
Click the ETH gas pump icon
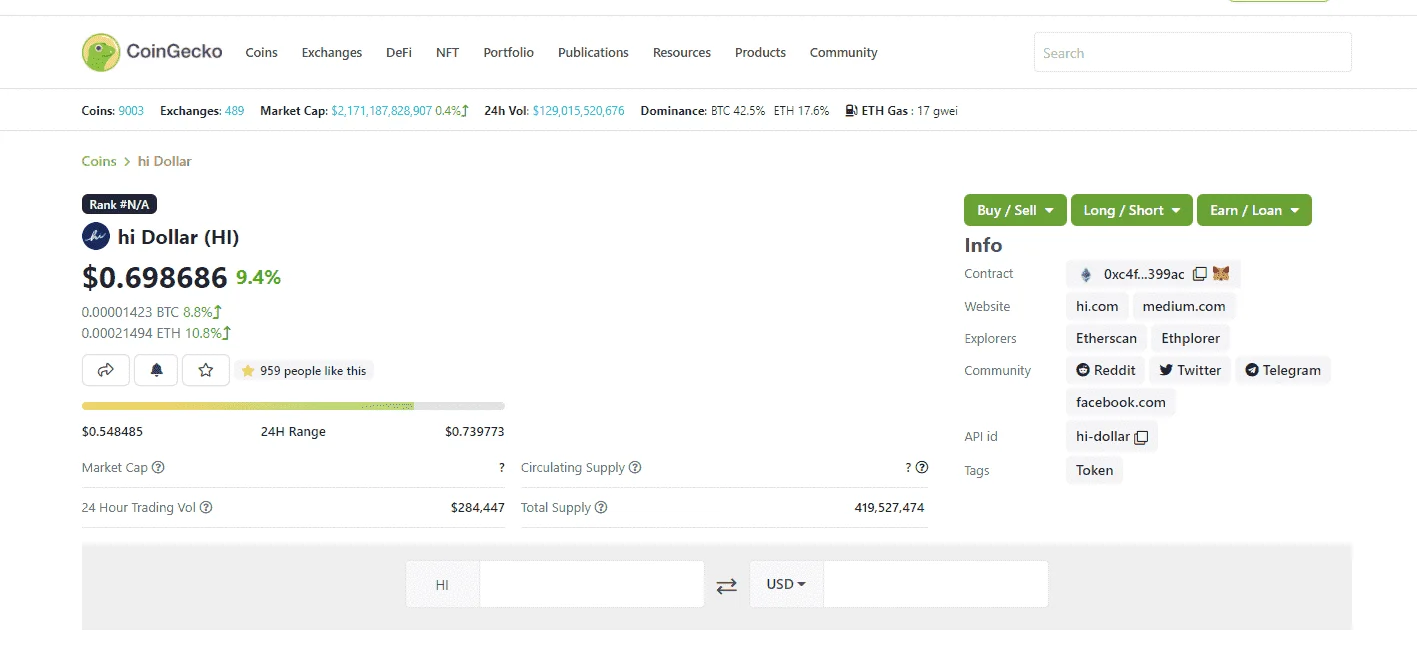click(850, 111)
